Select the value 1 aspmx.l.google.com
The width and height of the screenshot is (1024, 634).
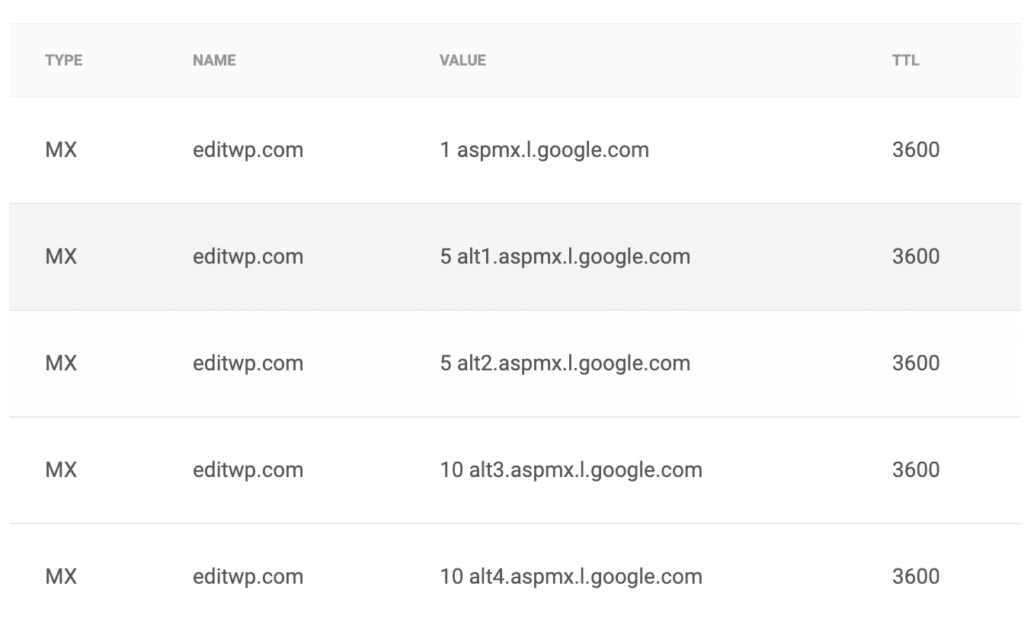[x=544, y=150]
